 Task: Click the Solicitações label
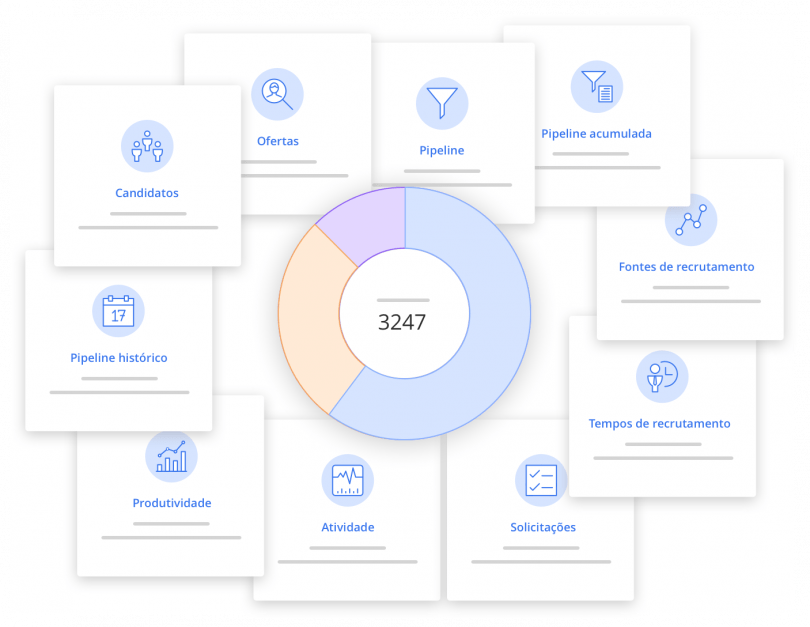[541, 527]
